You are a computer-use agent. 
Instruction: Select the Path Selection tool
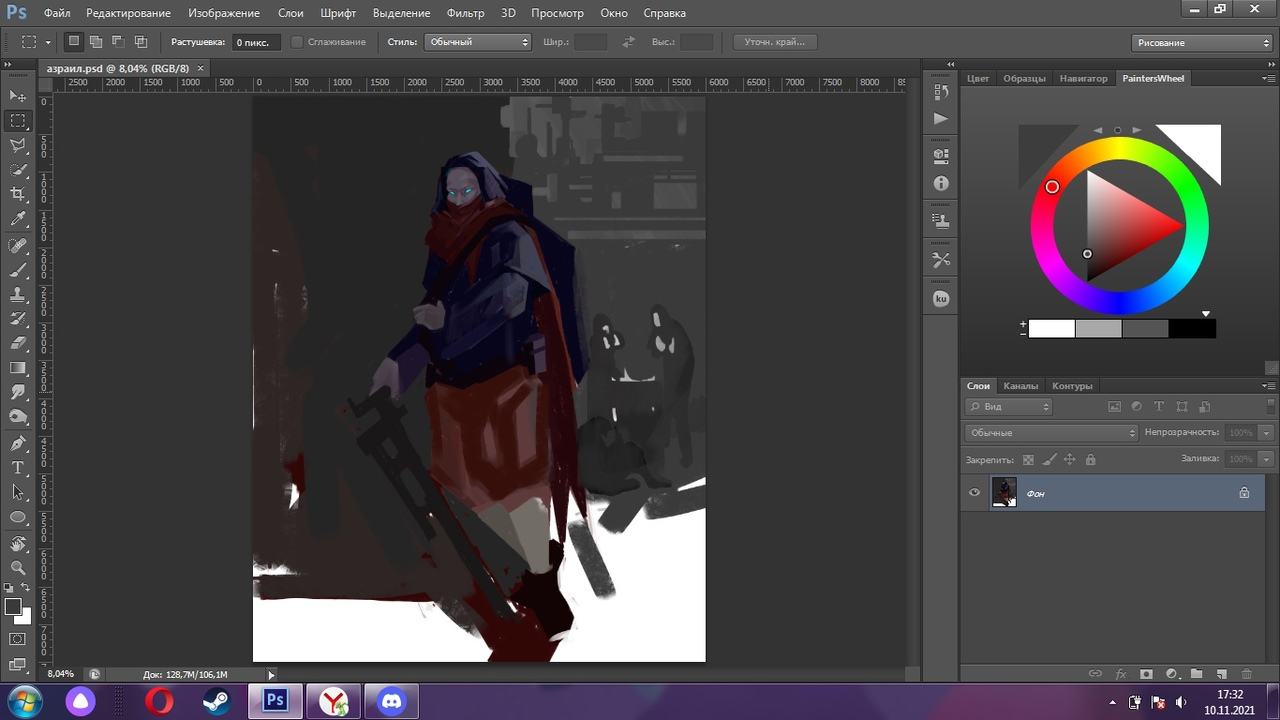[18, 492]
